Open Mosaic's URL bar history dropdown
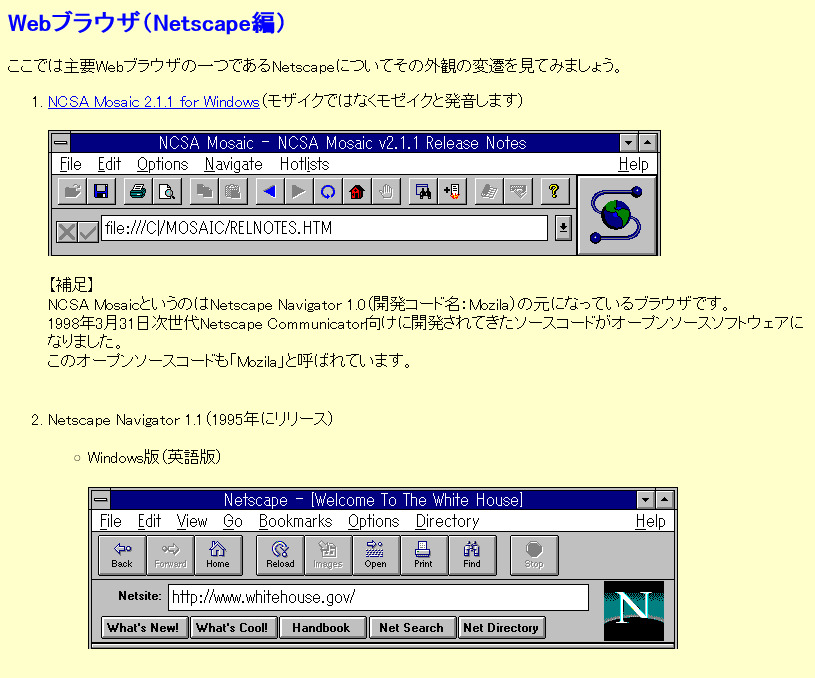Viewport: 815px width, 678px height. click(563, 228)
